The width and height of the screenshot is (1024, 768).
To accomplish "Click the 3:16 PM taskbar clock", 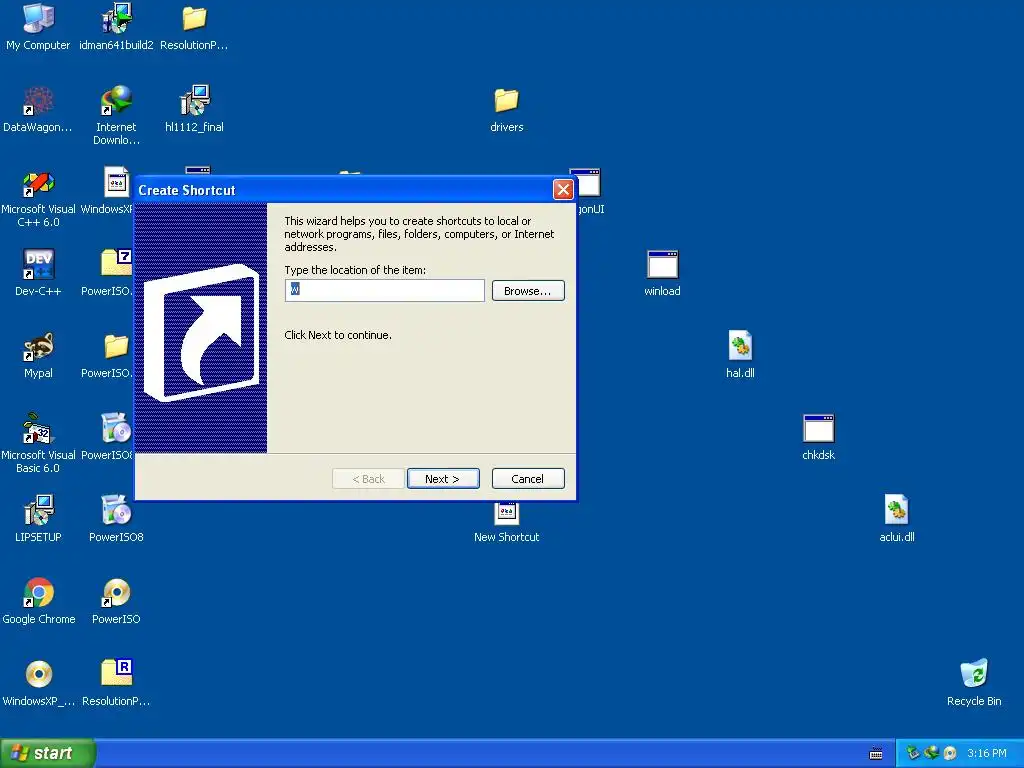I will [987, 753].
